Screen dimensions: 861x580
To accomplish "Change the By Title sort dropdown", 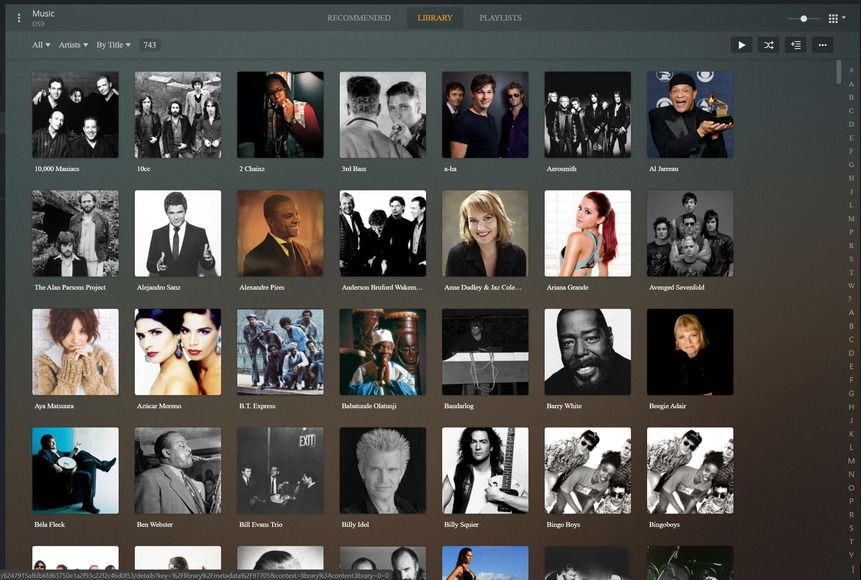I will [x=113, y=45].
